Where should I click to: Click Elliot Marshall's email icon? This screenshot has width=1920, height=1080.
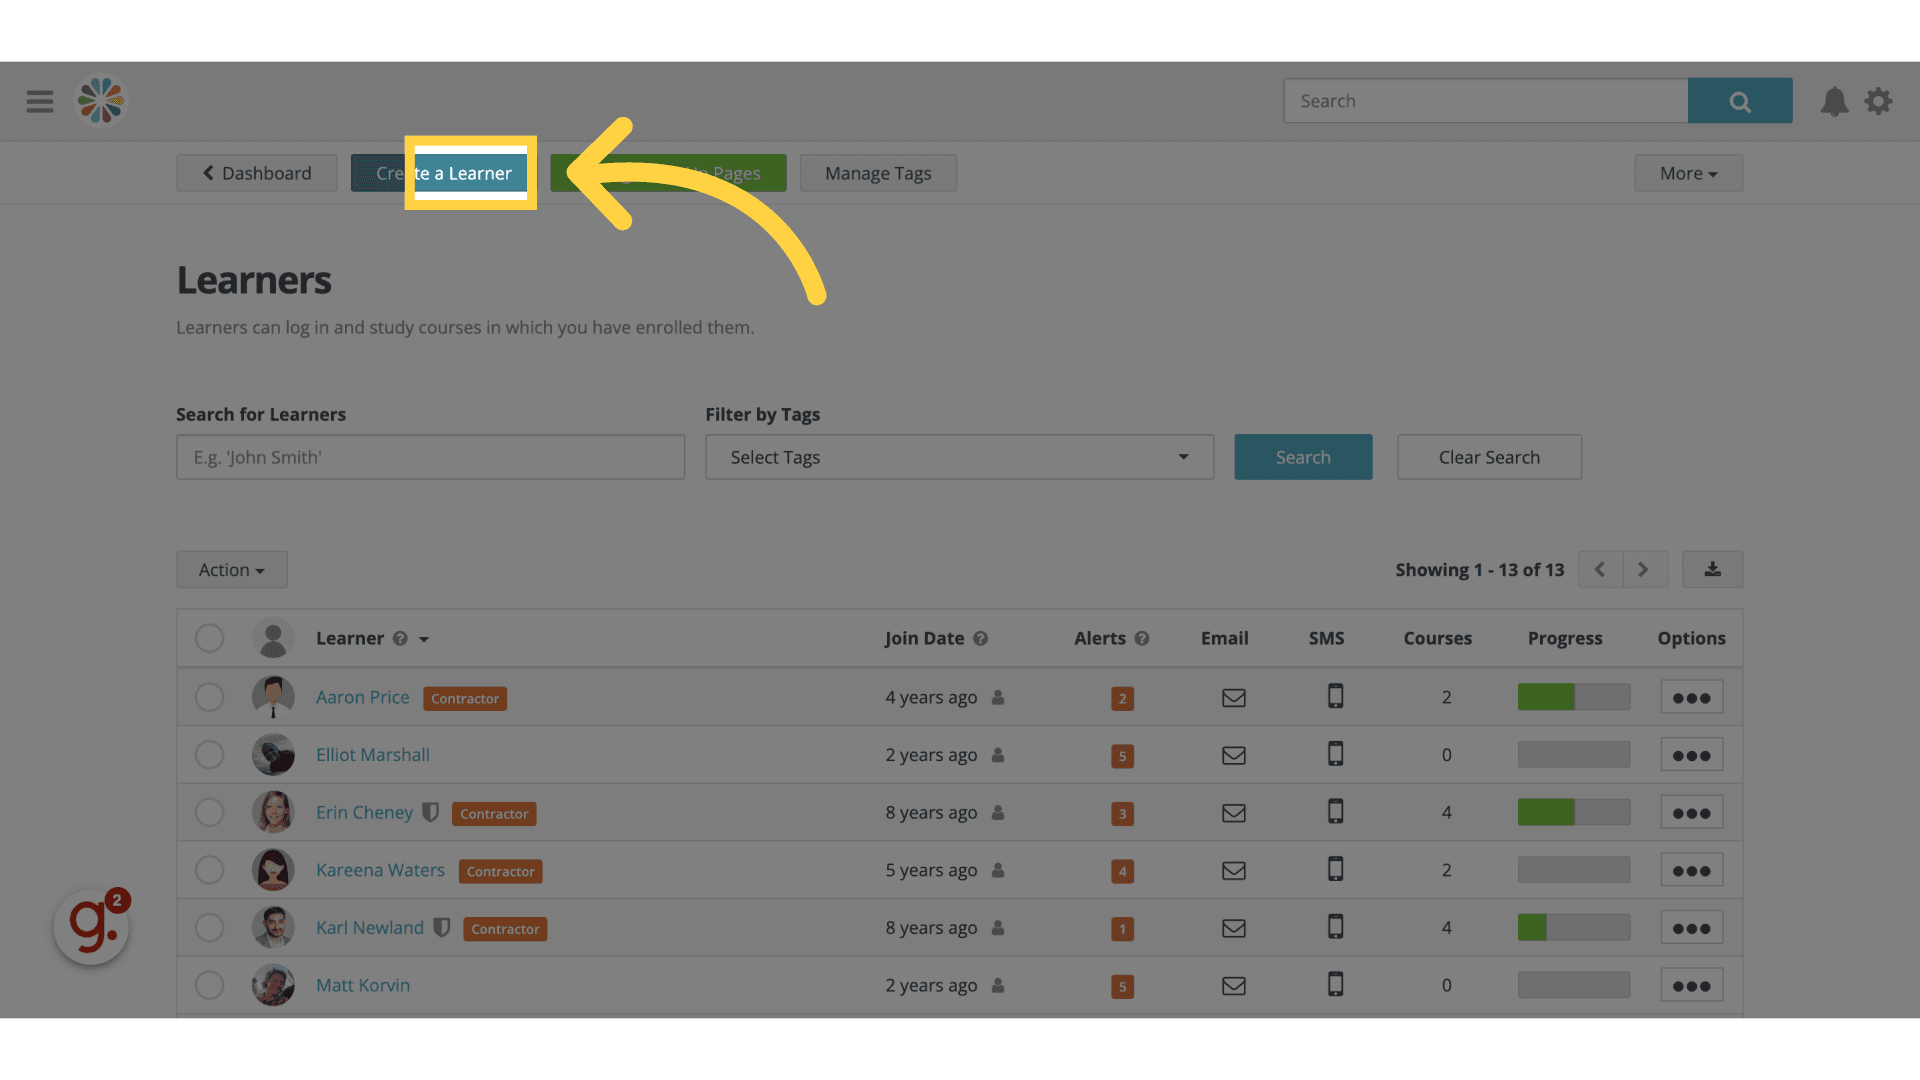pos(1233,754)
